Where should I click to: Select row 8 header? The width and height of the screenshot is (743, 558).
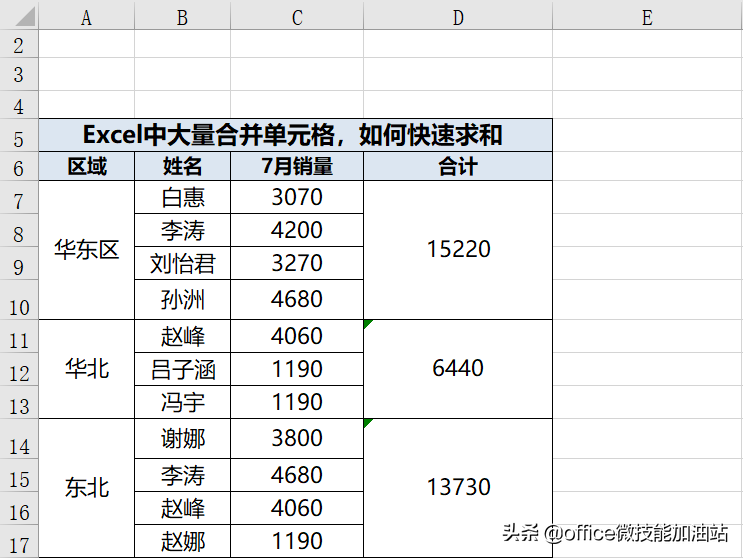[x=19, y=230]
